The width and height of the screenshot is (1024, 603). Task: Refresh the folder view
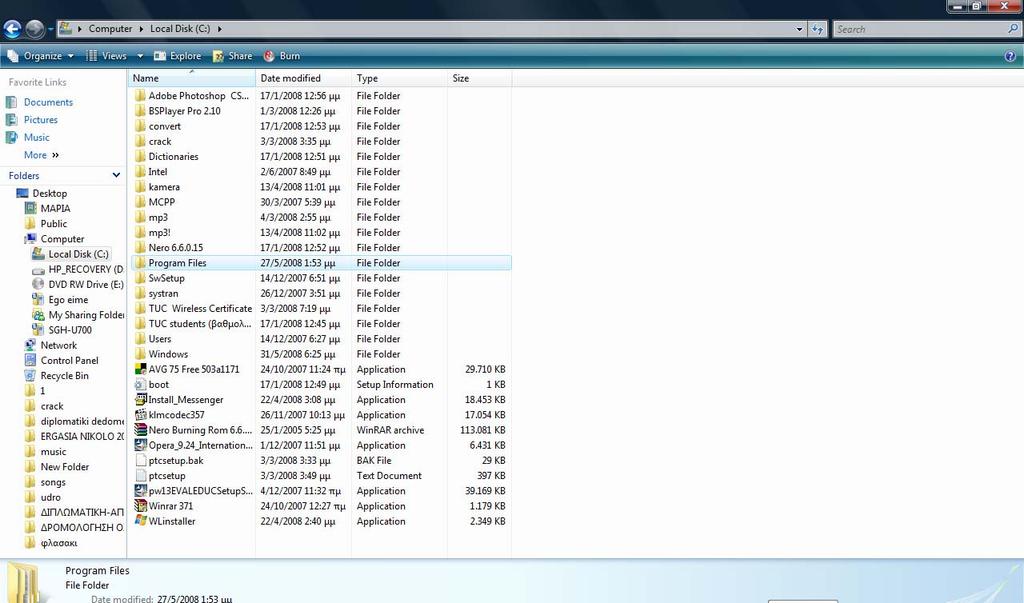[x=817, y=29]
